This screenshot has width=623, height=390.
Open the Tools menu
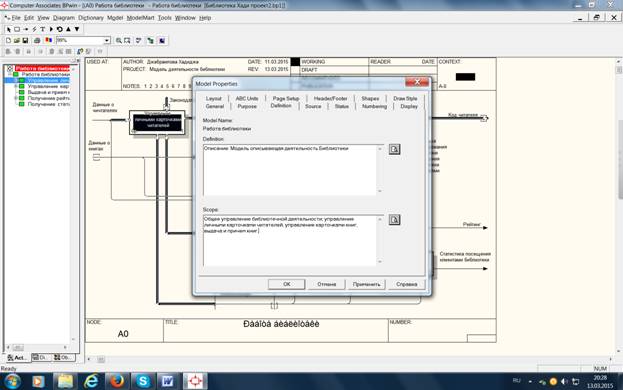pos(164,18)
